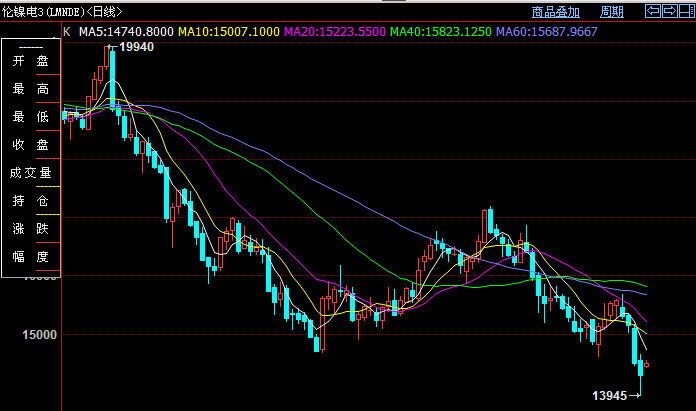Click the 13945 low price marker
Image resolution: width=696 pixels, height=411 pixels.
click(608, 397)
